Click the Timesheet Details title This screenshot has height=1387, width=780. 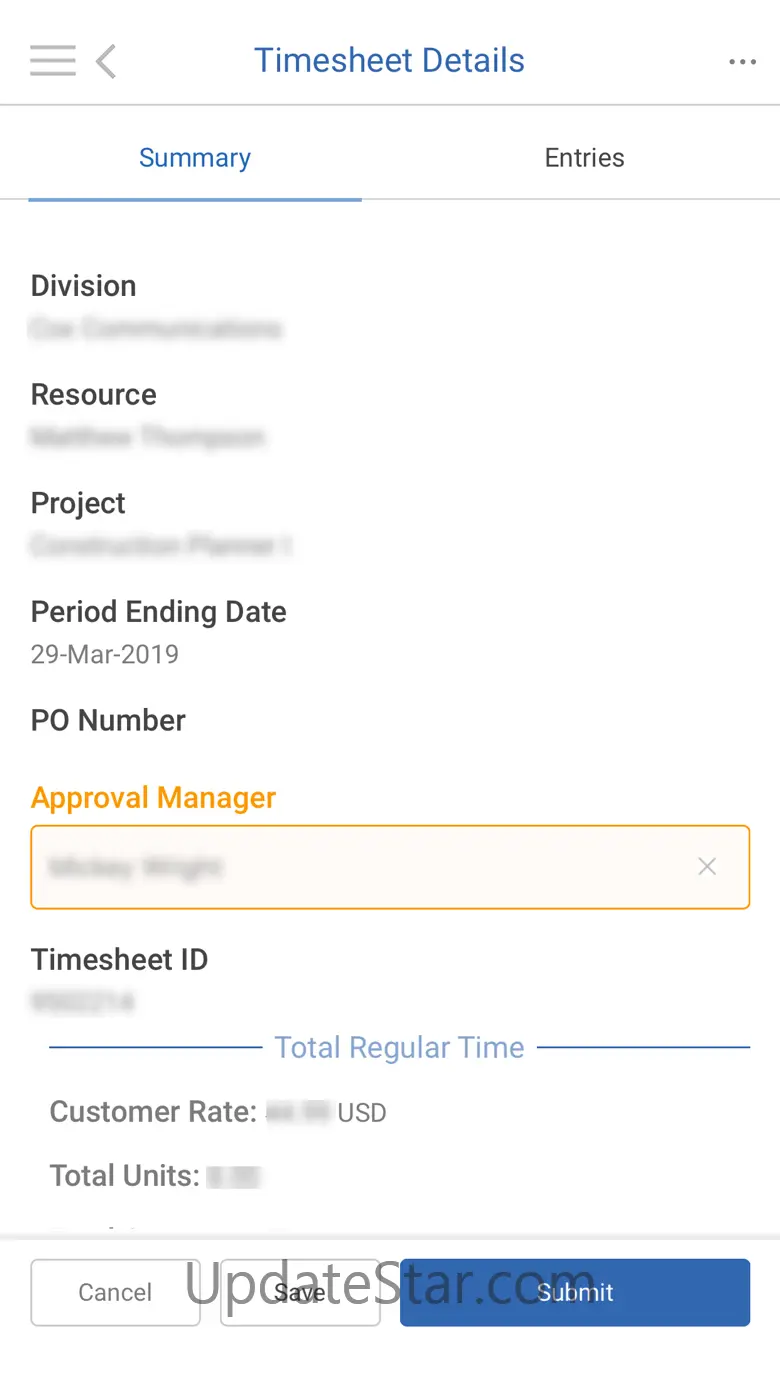(x=389, y=61)
